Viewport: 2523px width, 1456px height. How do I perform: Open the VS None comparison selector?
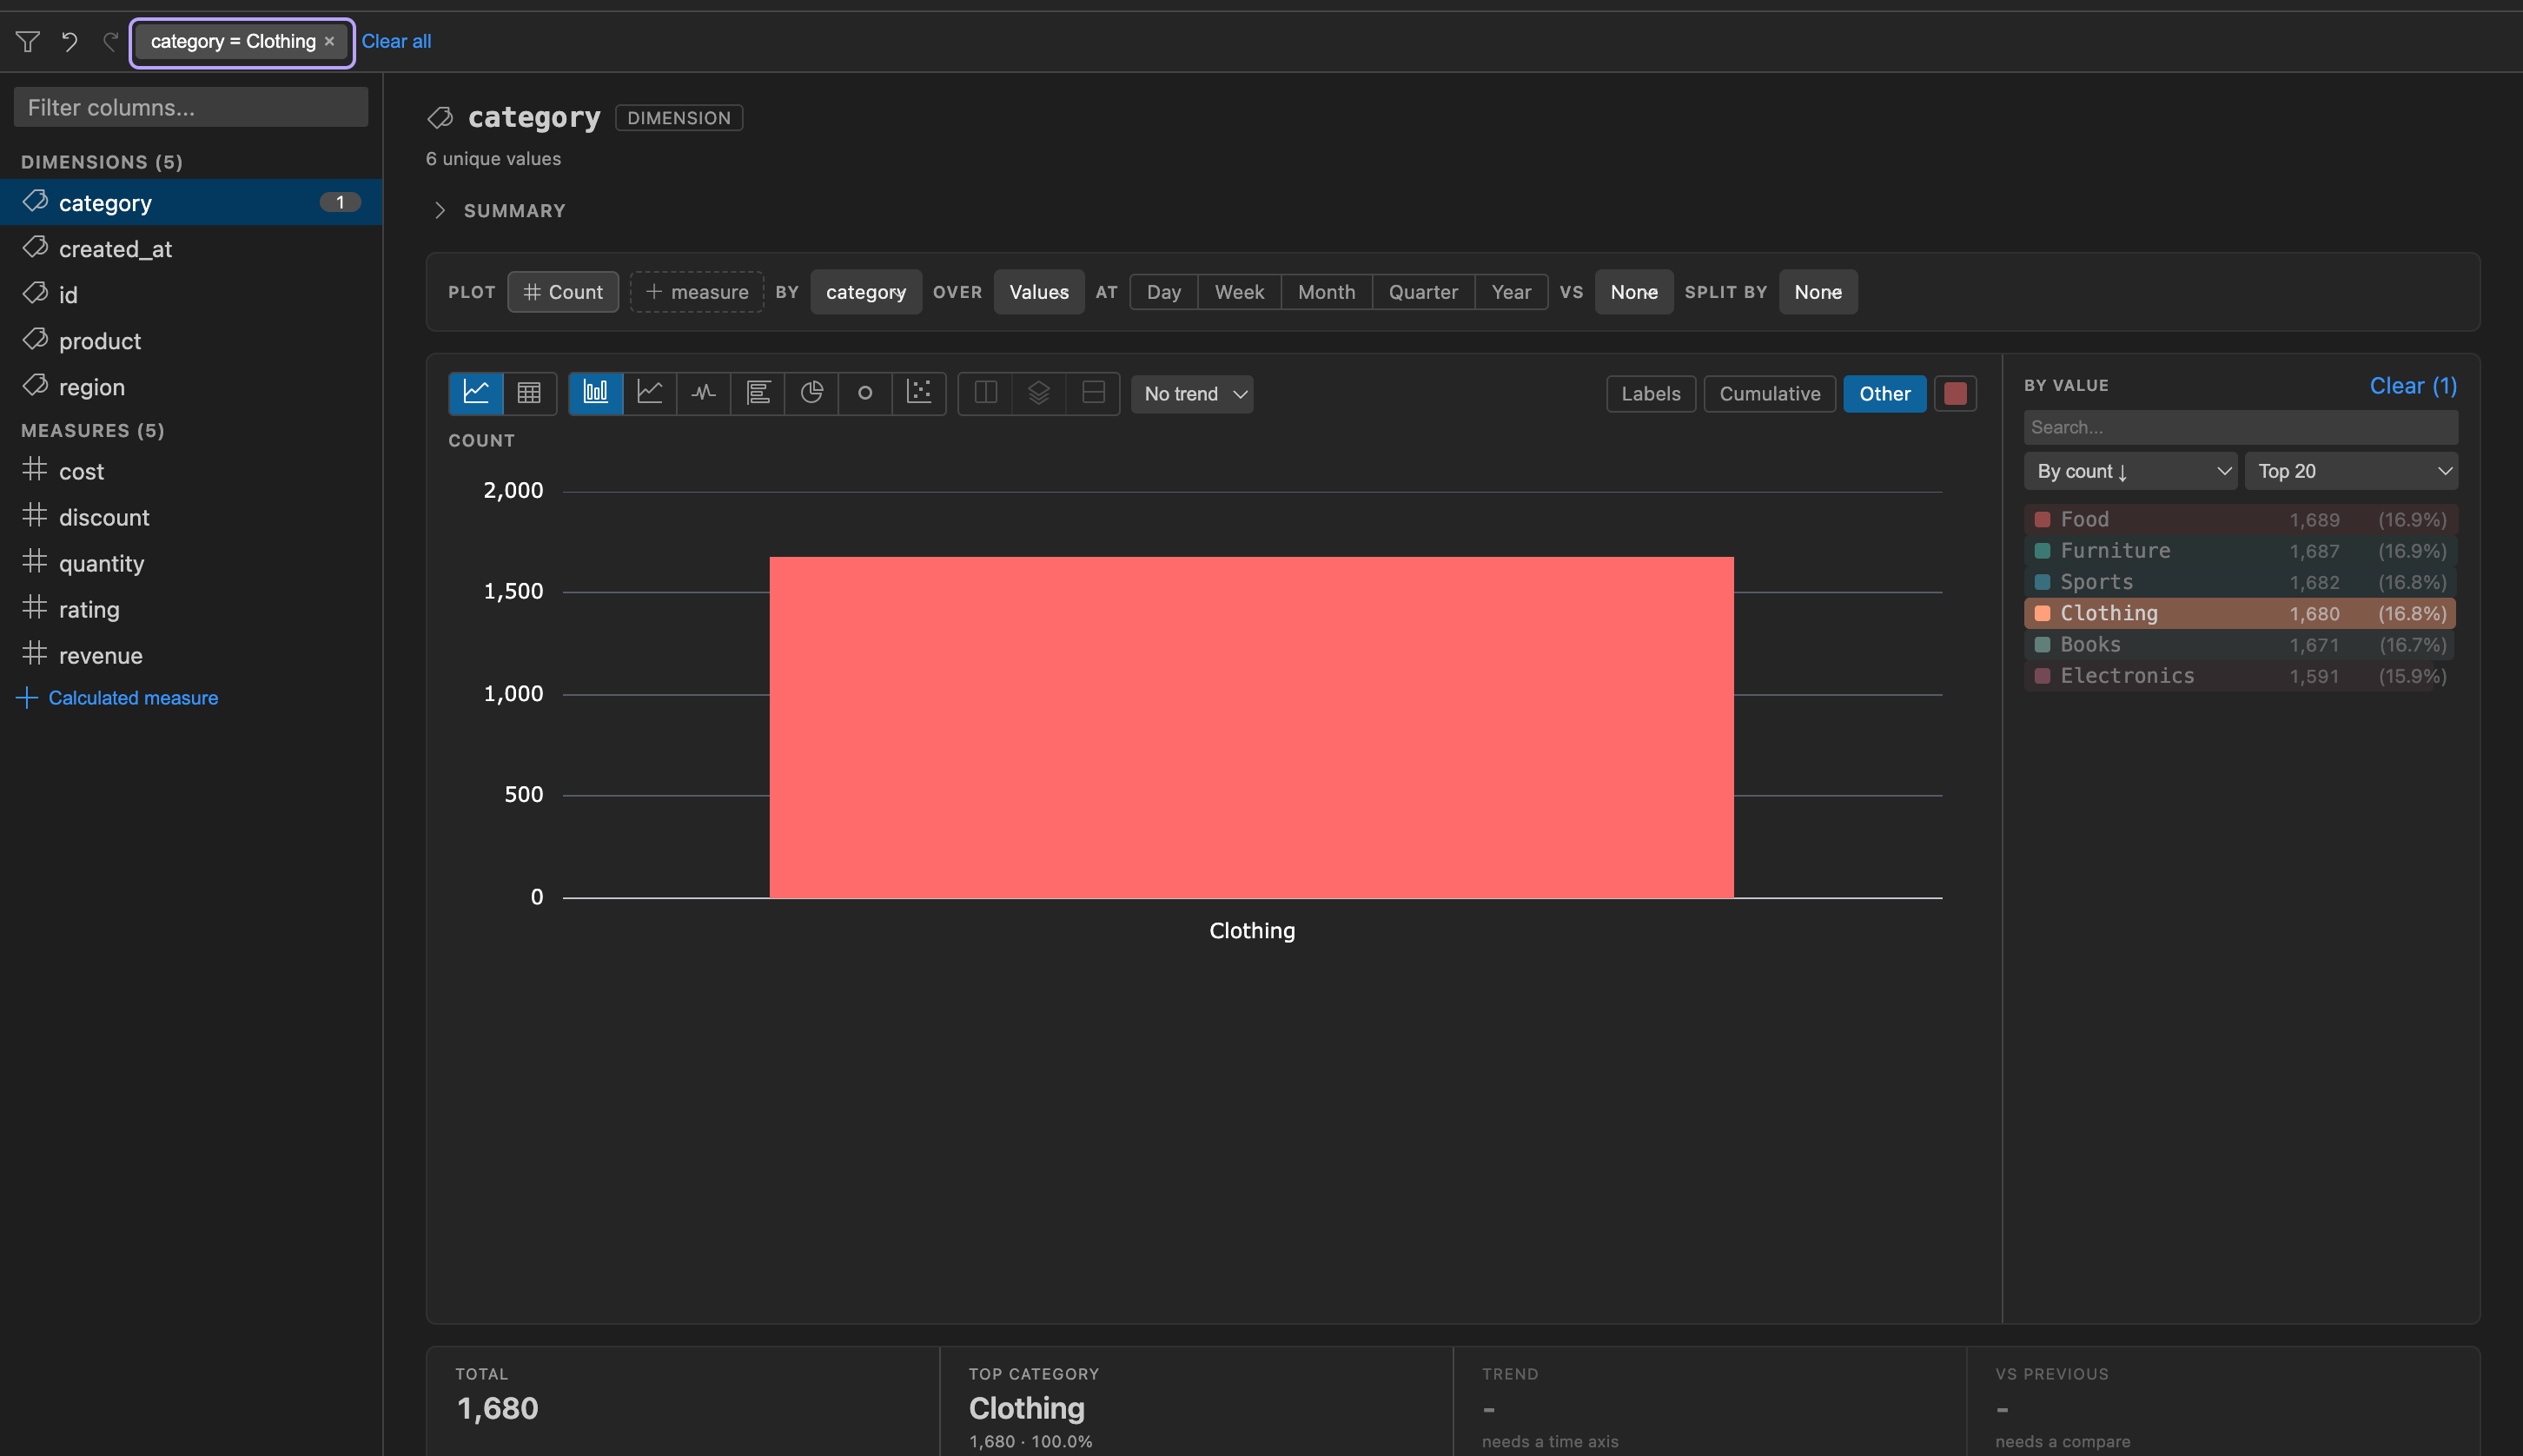(x=1634, y=292)
